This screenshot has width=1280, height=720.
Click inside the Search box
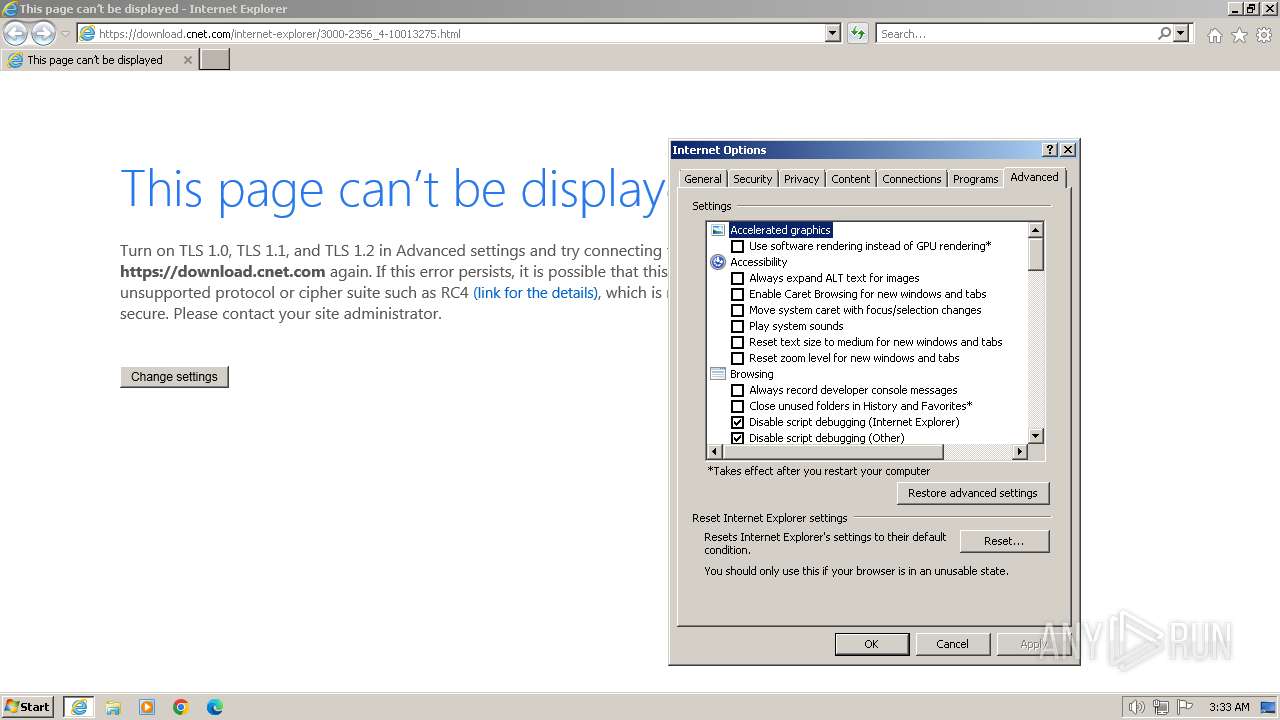(x=1015, y=34)
